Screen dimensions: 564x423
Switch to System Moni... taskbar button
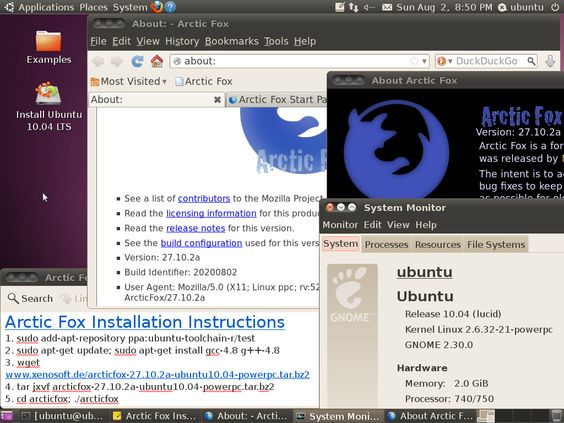338,416
